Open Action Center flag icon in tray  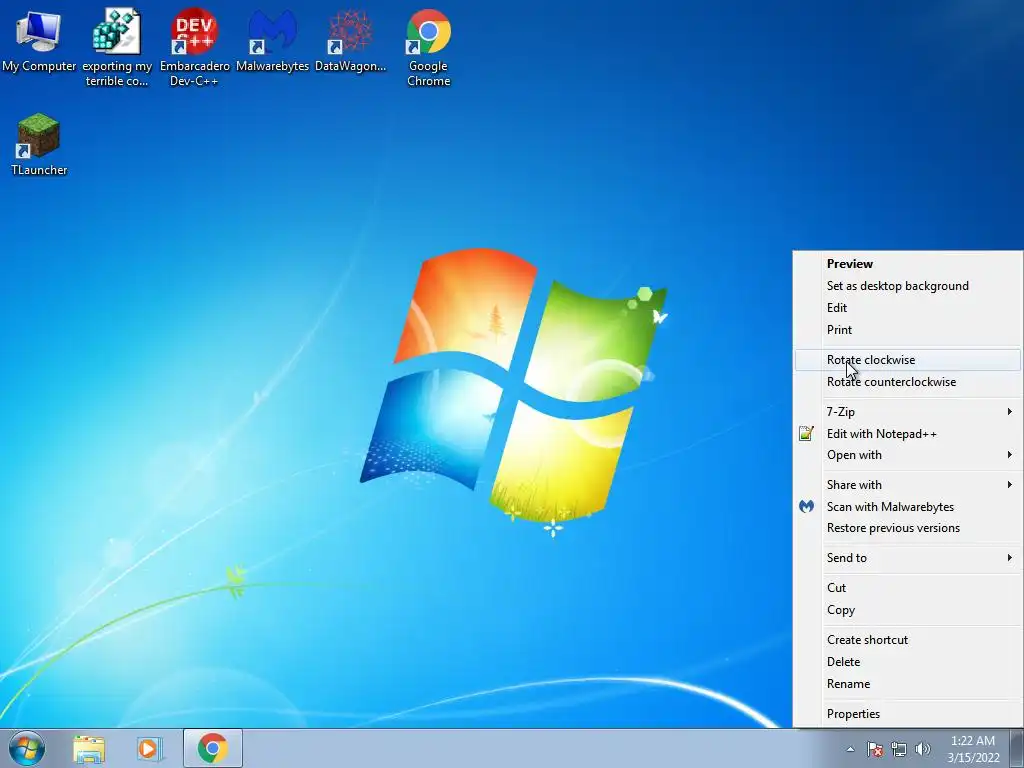874,749
